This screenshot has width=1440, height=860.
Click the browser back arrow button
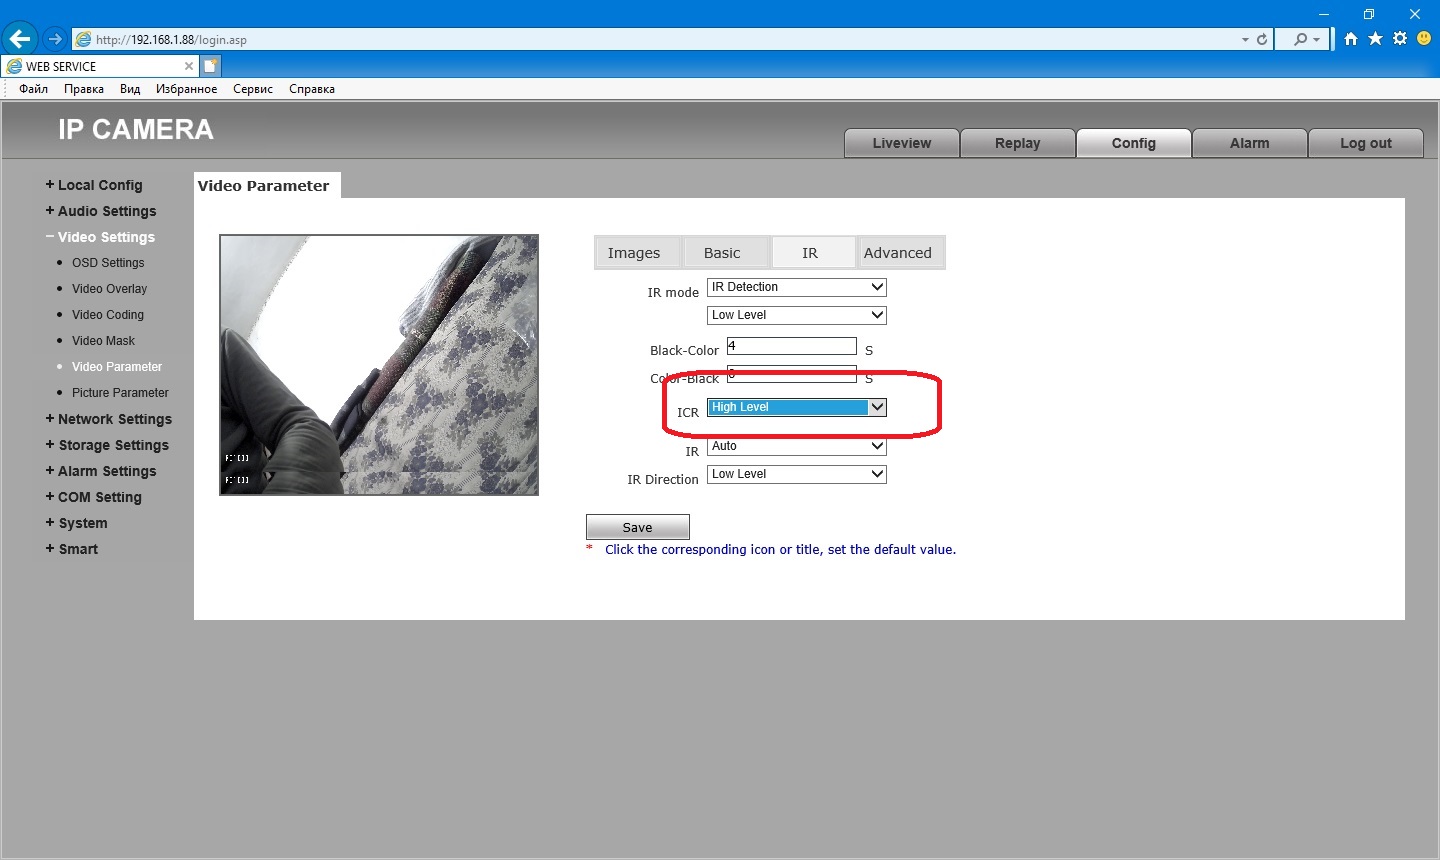pos(20,39)
